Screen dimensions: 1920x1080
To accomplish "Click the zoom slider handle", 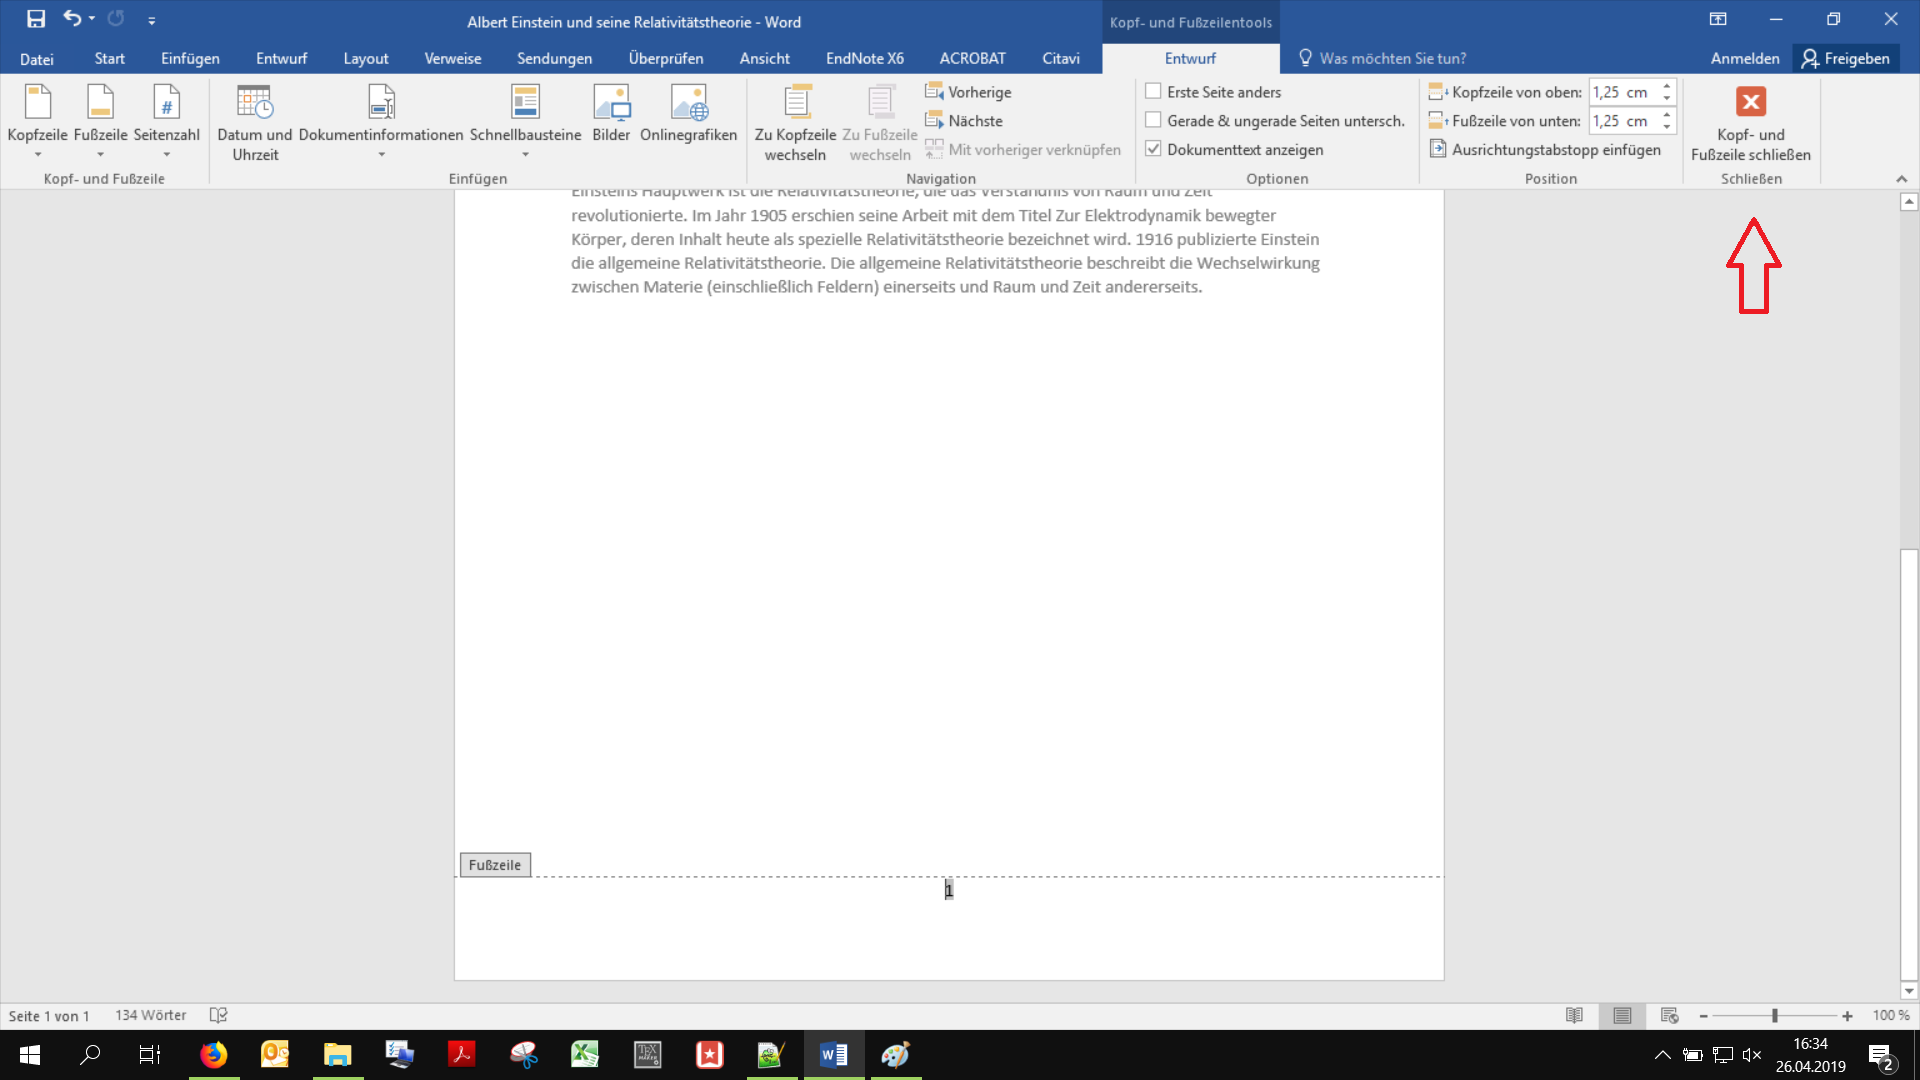I will [x=1775, y=1016].
